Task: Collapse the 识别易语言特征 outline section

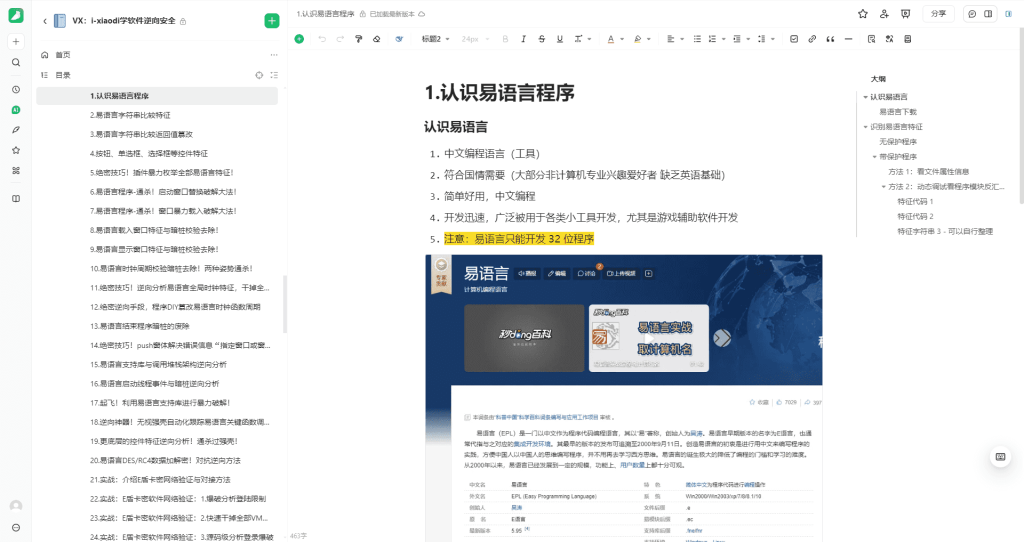Action: pyautogui.click(x=864, y=127)
